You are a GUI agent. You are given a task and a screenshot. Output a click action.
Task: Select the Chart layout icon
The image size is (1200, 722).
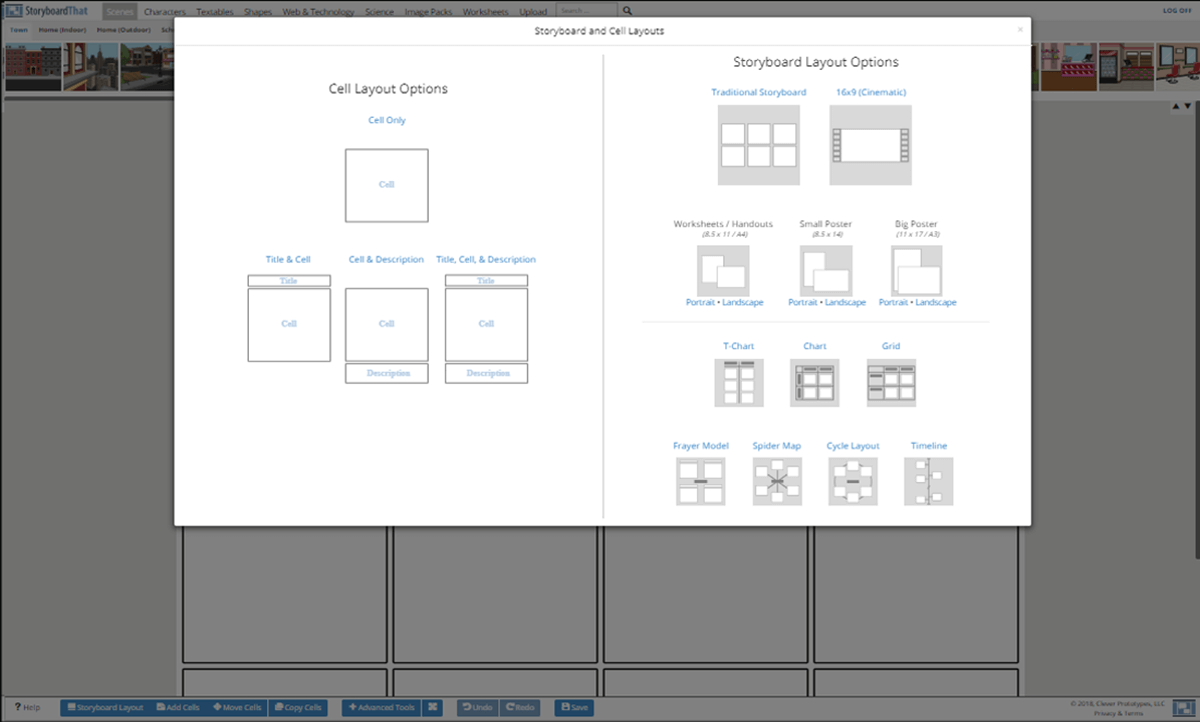814,382
